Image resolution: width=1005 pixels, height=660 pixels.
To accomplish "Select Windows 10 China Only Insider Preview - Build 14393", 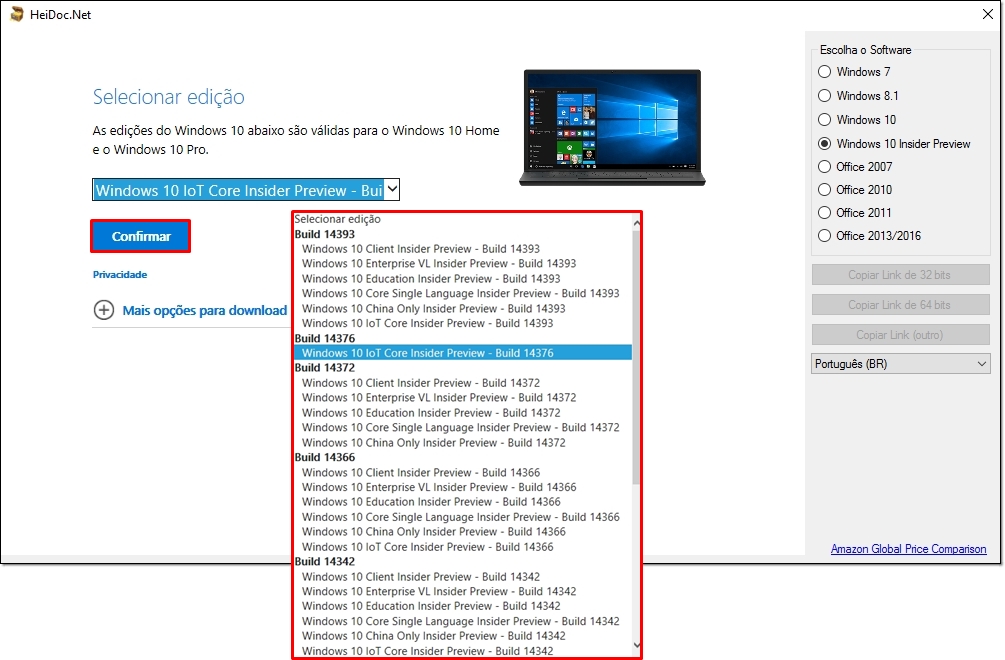I will 463,308.
